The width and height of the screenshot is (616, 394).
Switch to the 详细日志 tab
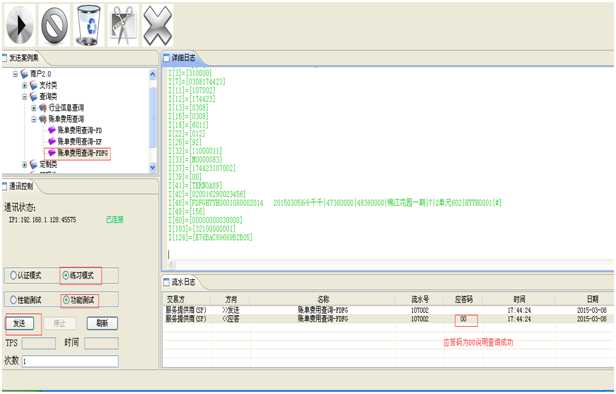183,58
